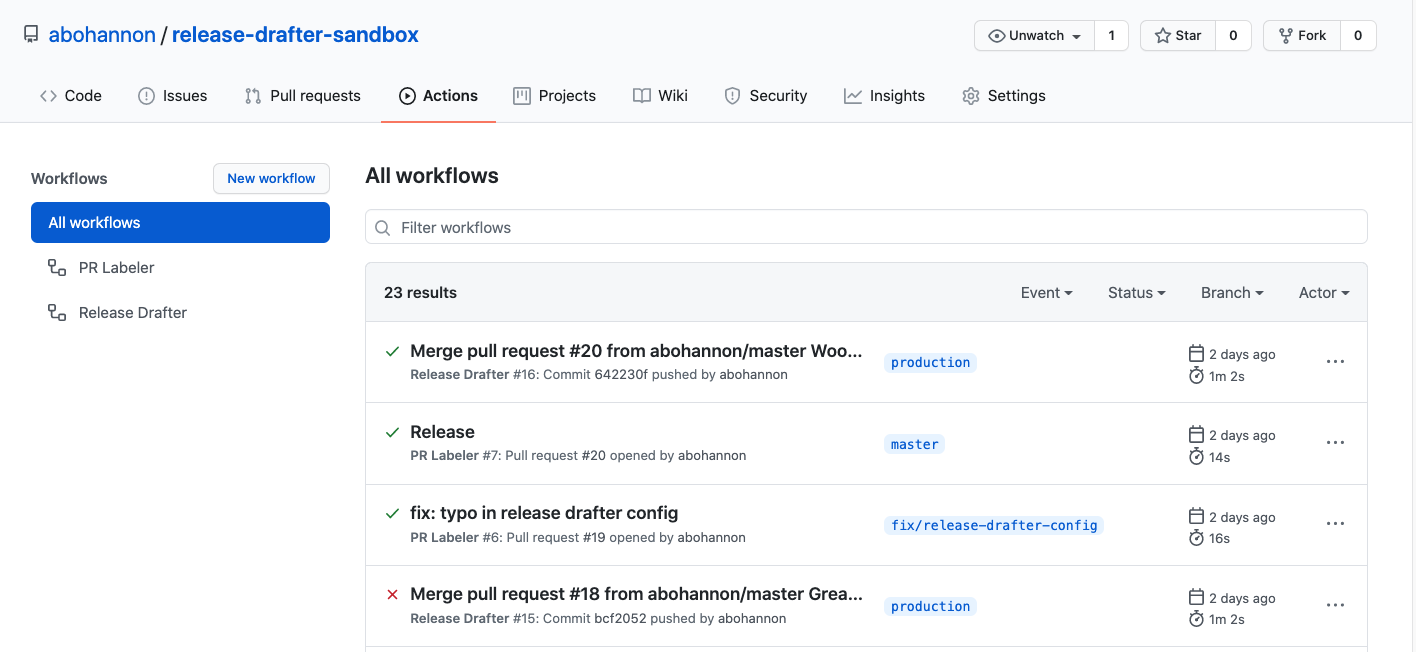This screenshot has width=1416, height=652.
Task: Click success checkmark on fix: typo run
Action: [393, 513]
